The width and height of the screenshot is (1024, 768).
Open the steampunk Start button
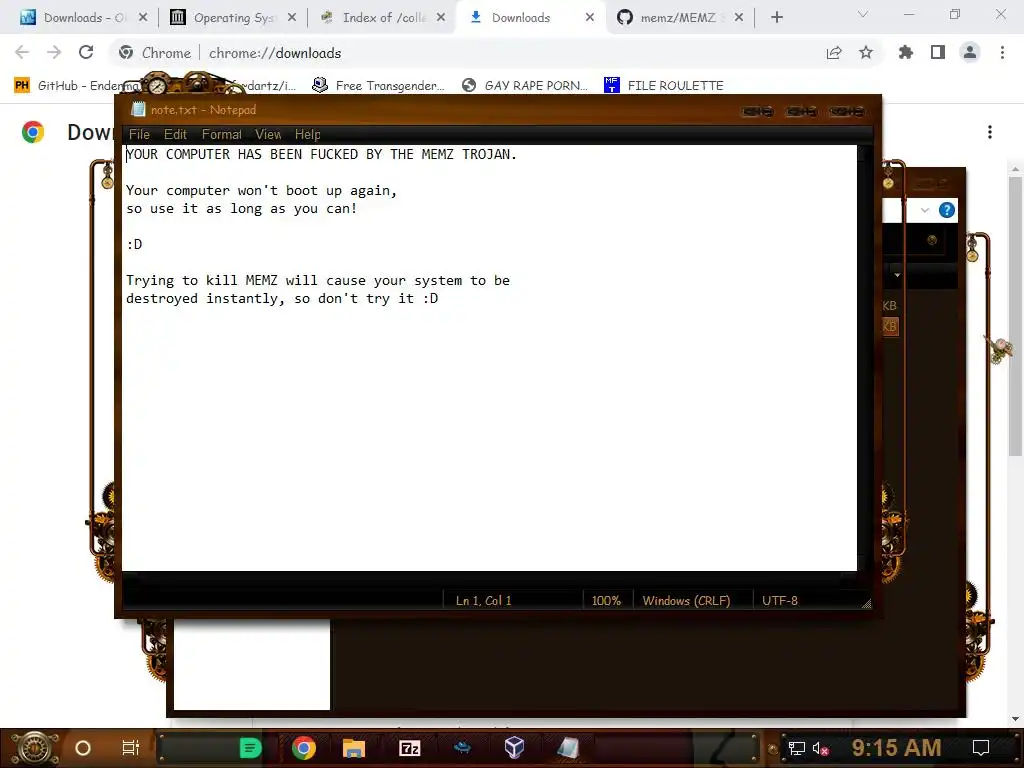pyautogui.click(x=35, y=748)
